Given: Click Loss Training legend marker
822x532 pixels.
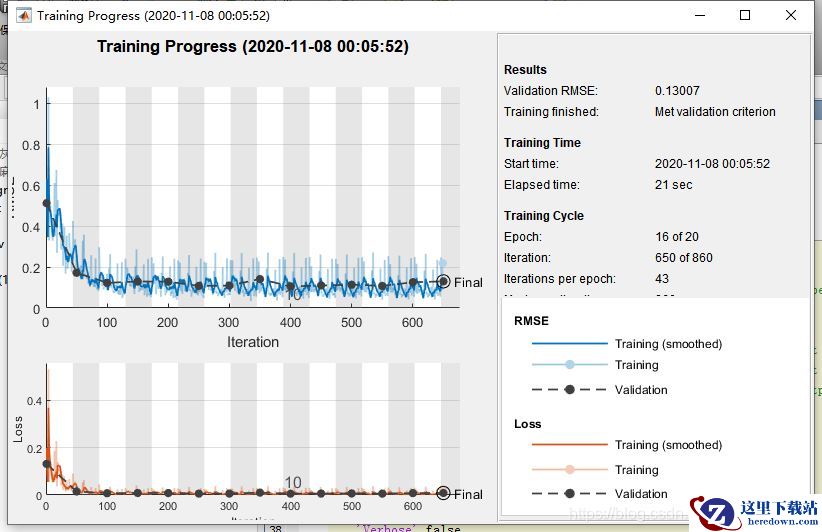Looking at the screenshot, I should coord(570,470).
